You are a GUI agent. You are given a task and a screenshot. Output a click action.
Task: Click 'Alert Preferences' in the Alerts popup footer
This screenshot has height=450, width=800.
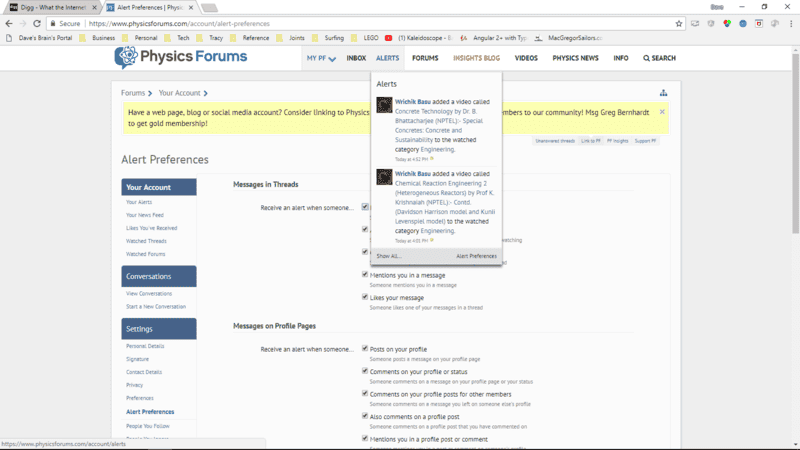click(x=476, y=256)
